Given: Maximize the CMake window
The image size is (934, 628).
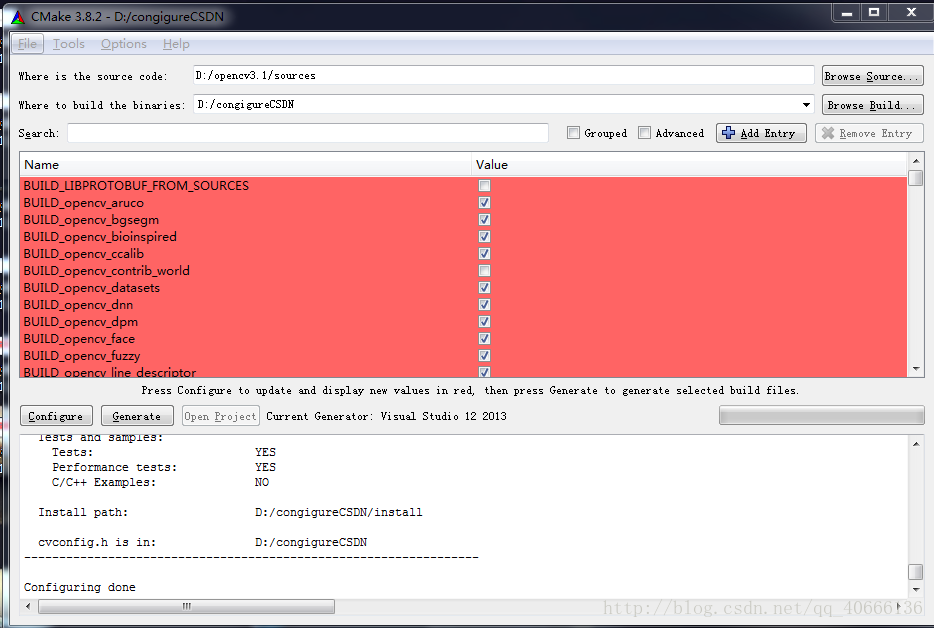Looking at the screenshot, I should pyautogui.click(x=874, y=13).
